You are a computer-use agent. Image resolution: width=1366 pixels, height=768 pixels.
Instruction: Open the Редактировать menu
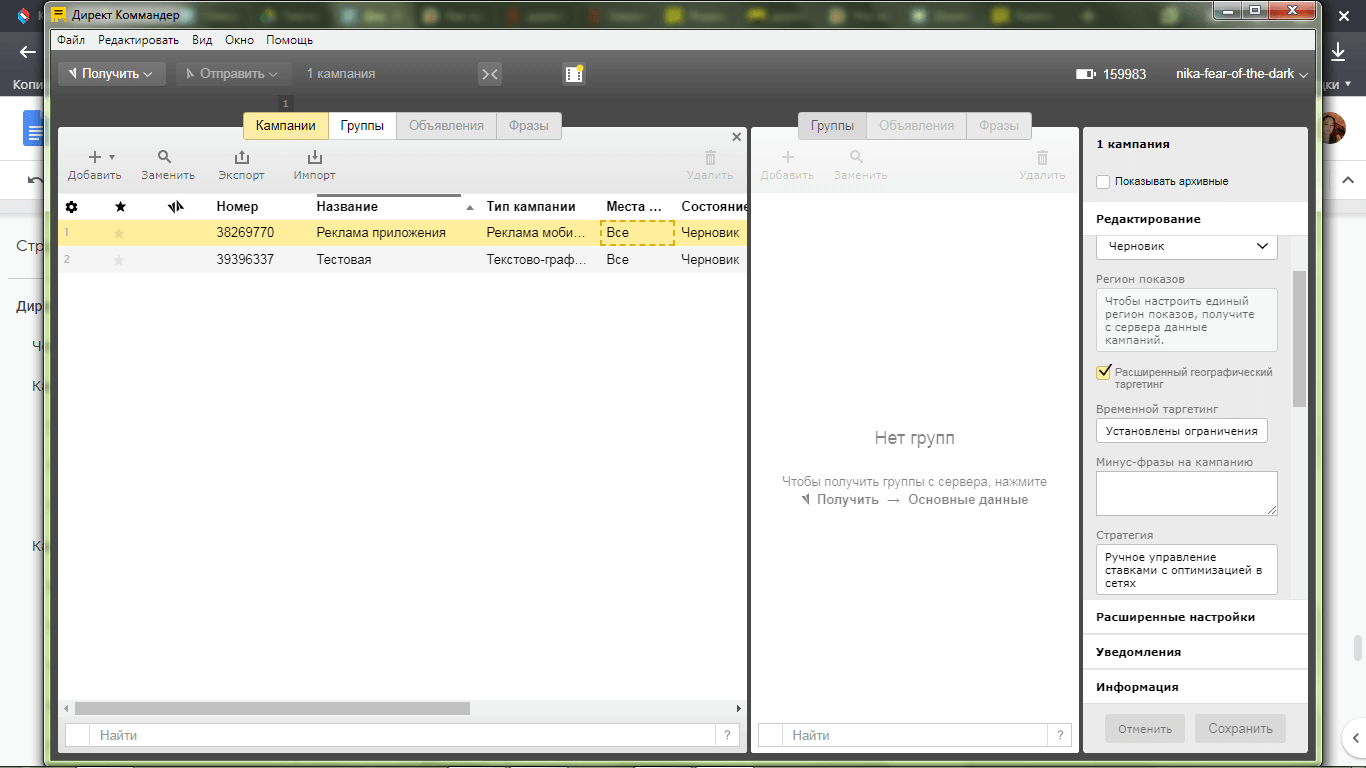coord(138,40)
